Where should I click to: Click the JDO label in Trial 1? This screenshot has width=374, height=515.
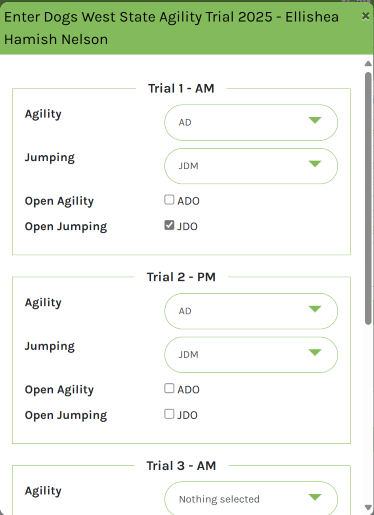click(x=187, y=227)
